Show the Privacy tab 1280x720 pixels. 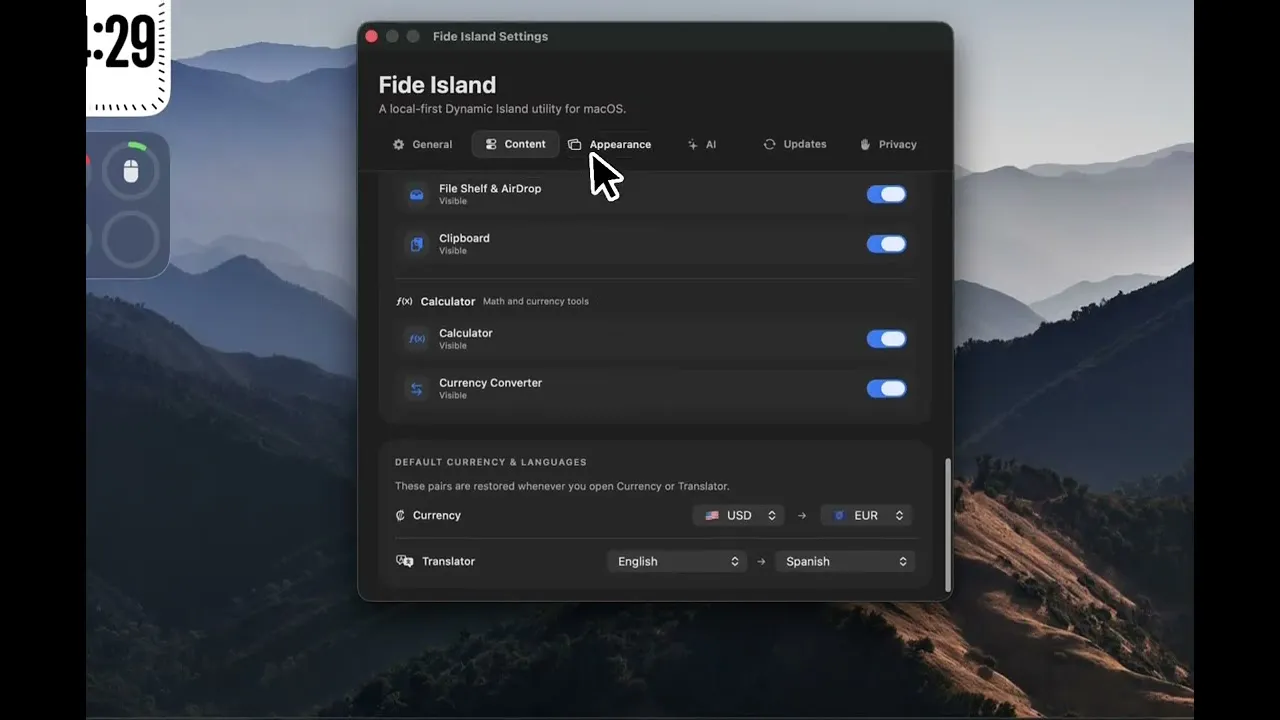(x=888, y=144)
